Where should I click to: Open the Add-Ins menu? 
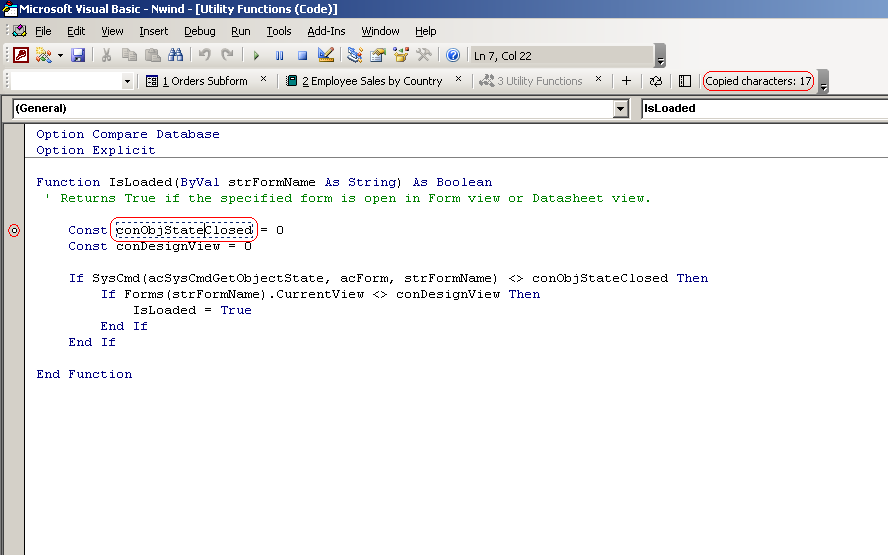coord(326,31)
